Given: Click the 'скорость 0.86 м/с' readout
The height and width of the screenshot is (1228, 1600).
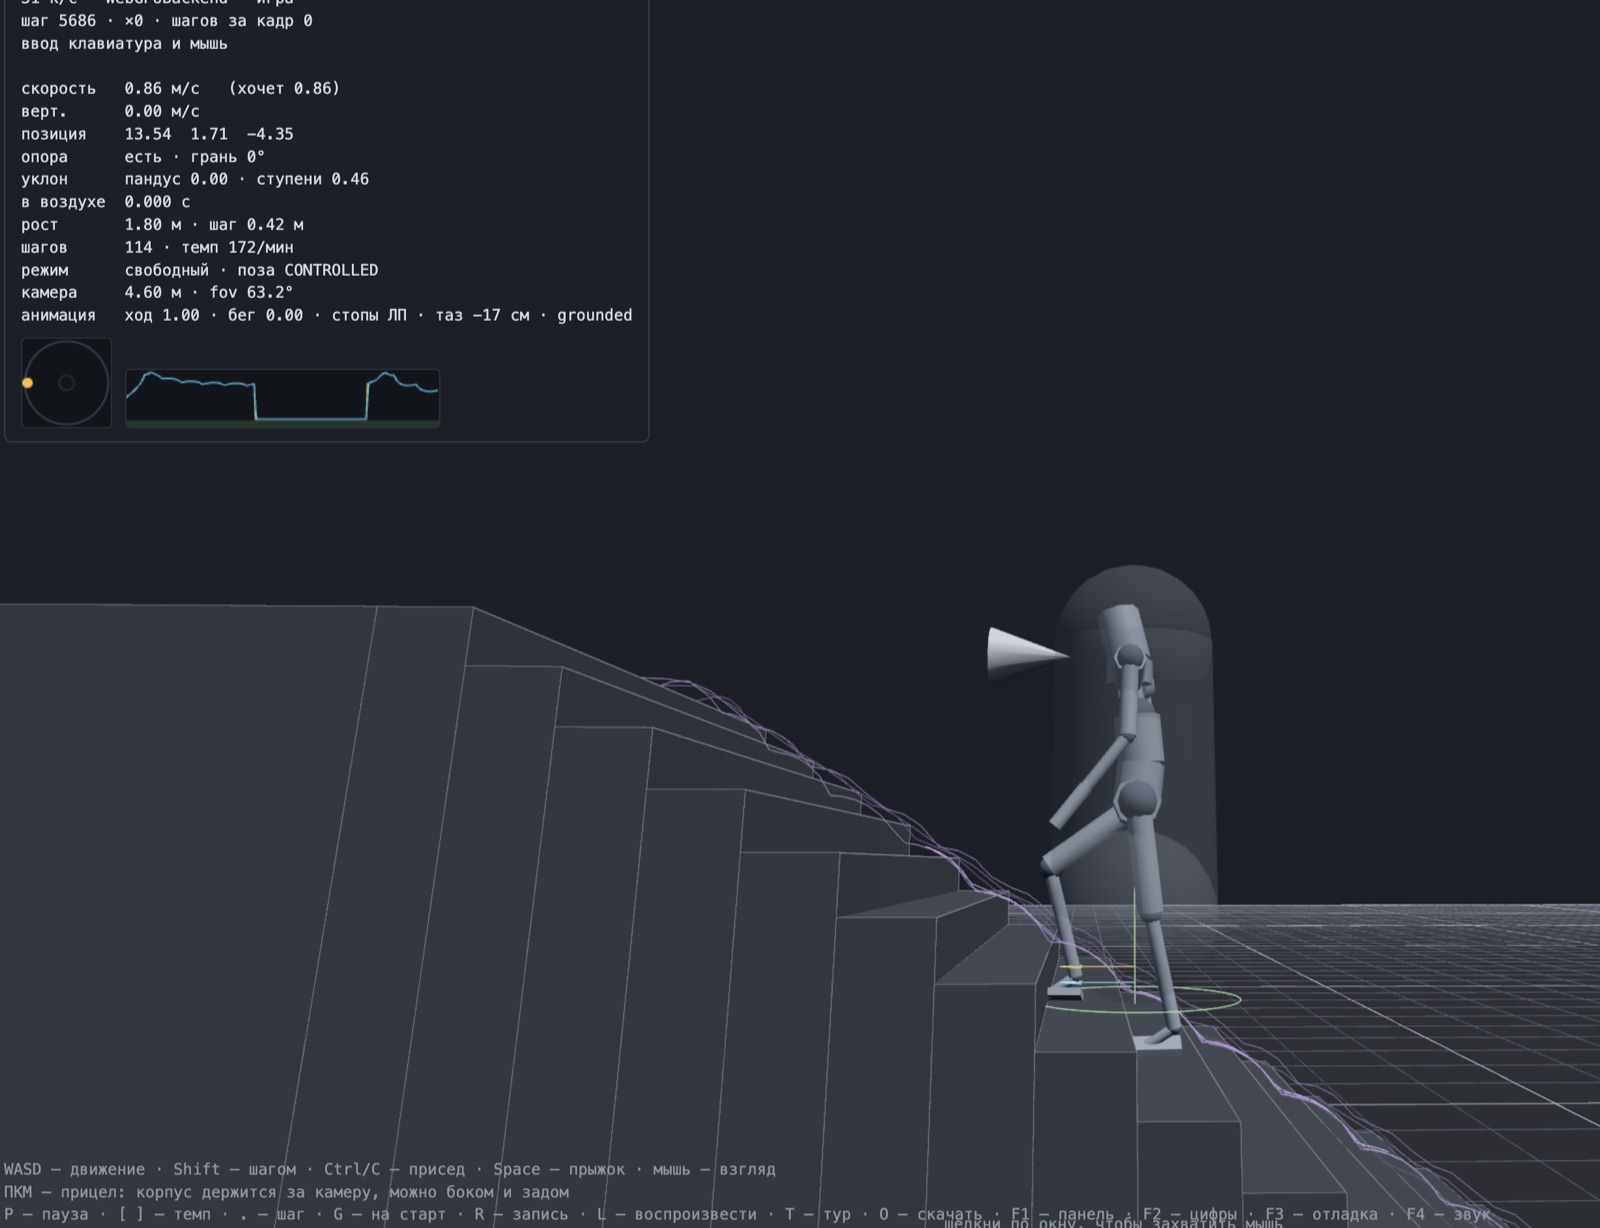Looking at the screenshot, I should click(180, 88).
